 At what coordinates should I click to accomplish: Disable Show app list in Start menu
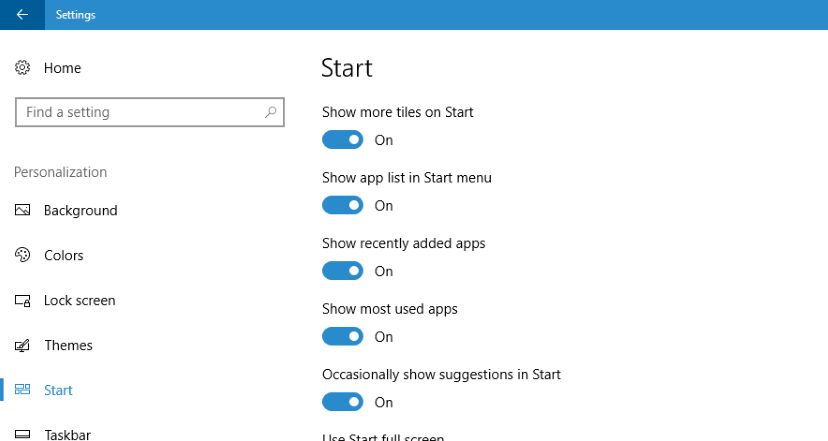(x=343, y=205)
